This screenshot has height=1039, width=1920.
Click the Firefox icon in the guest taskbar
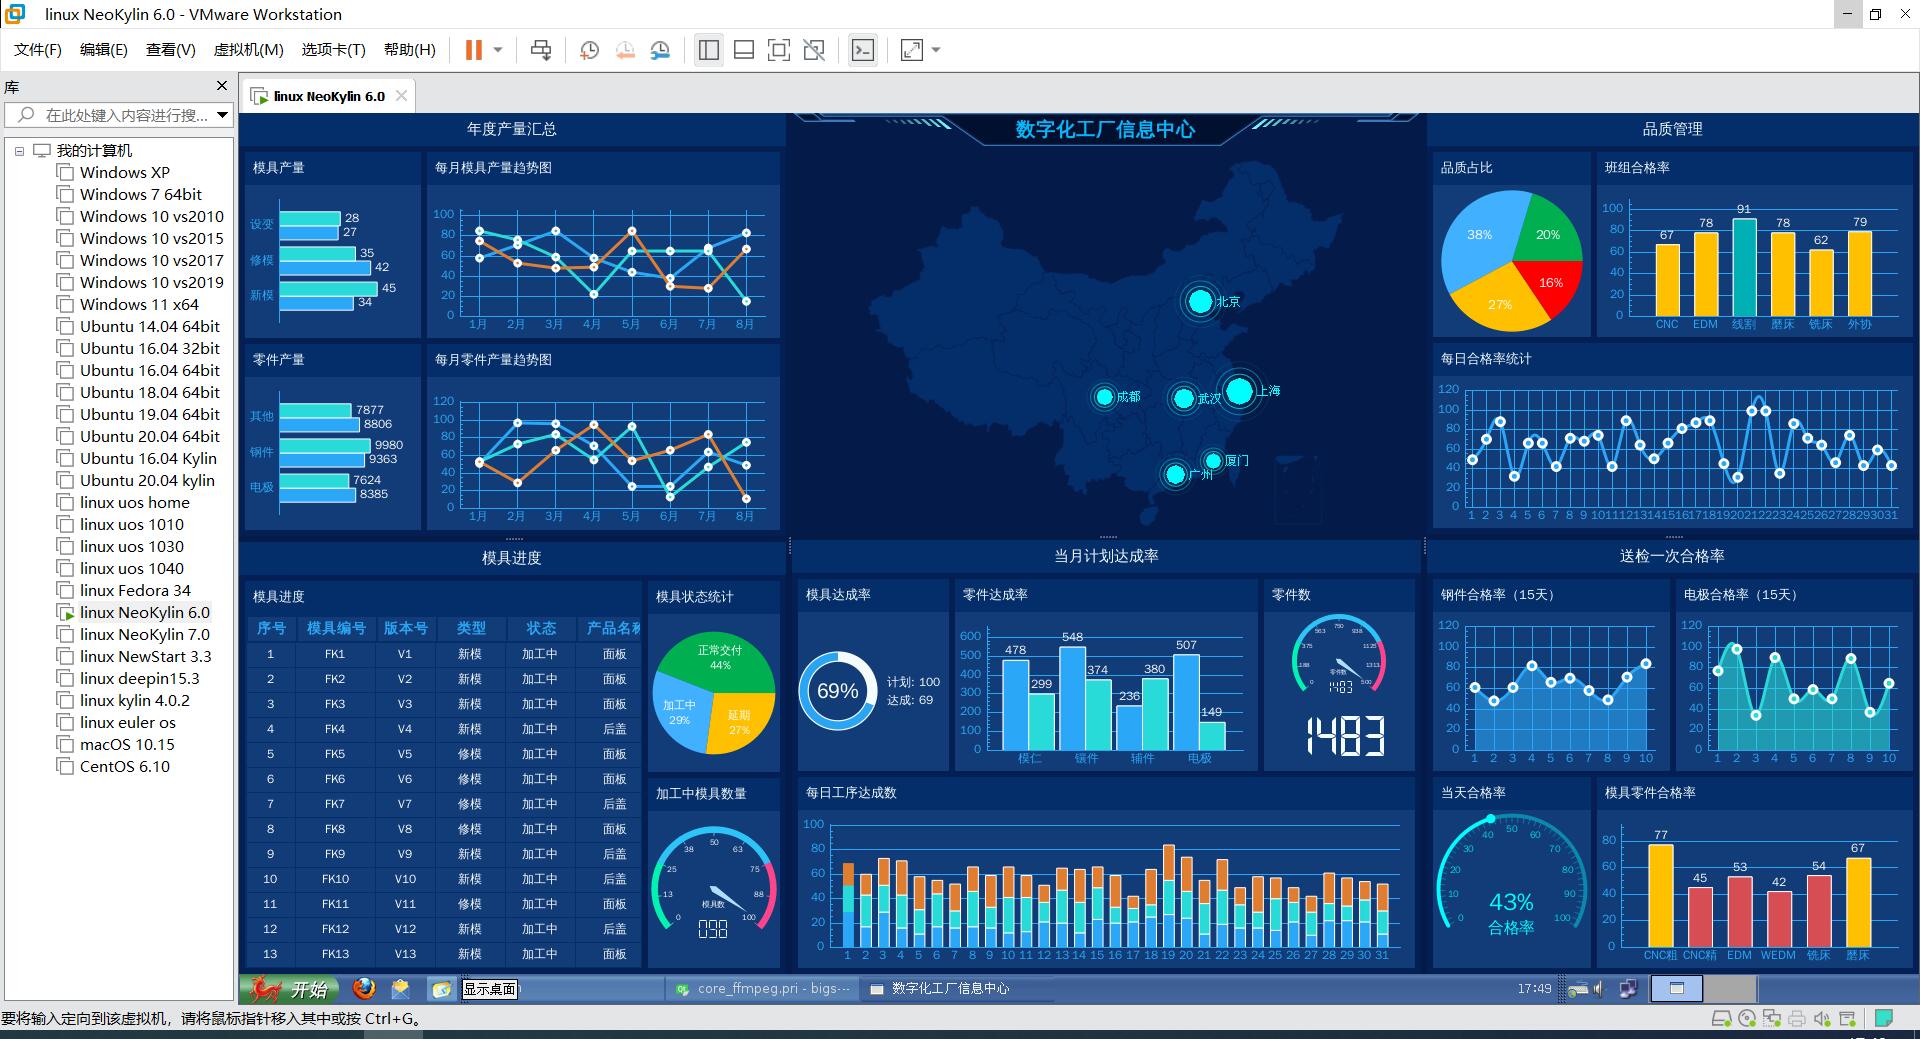click(364, 989)
